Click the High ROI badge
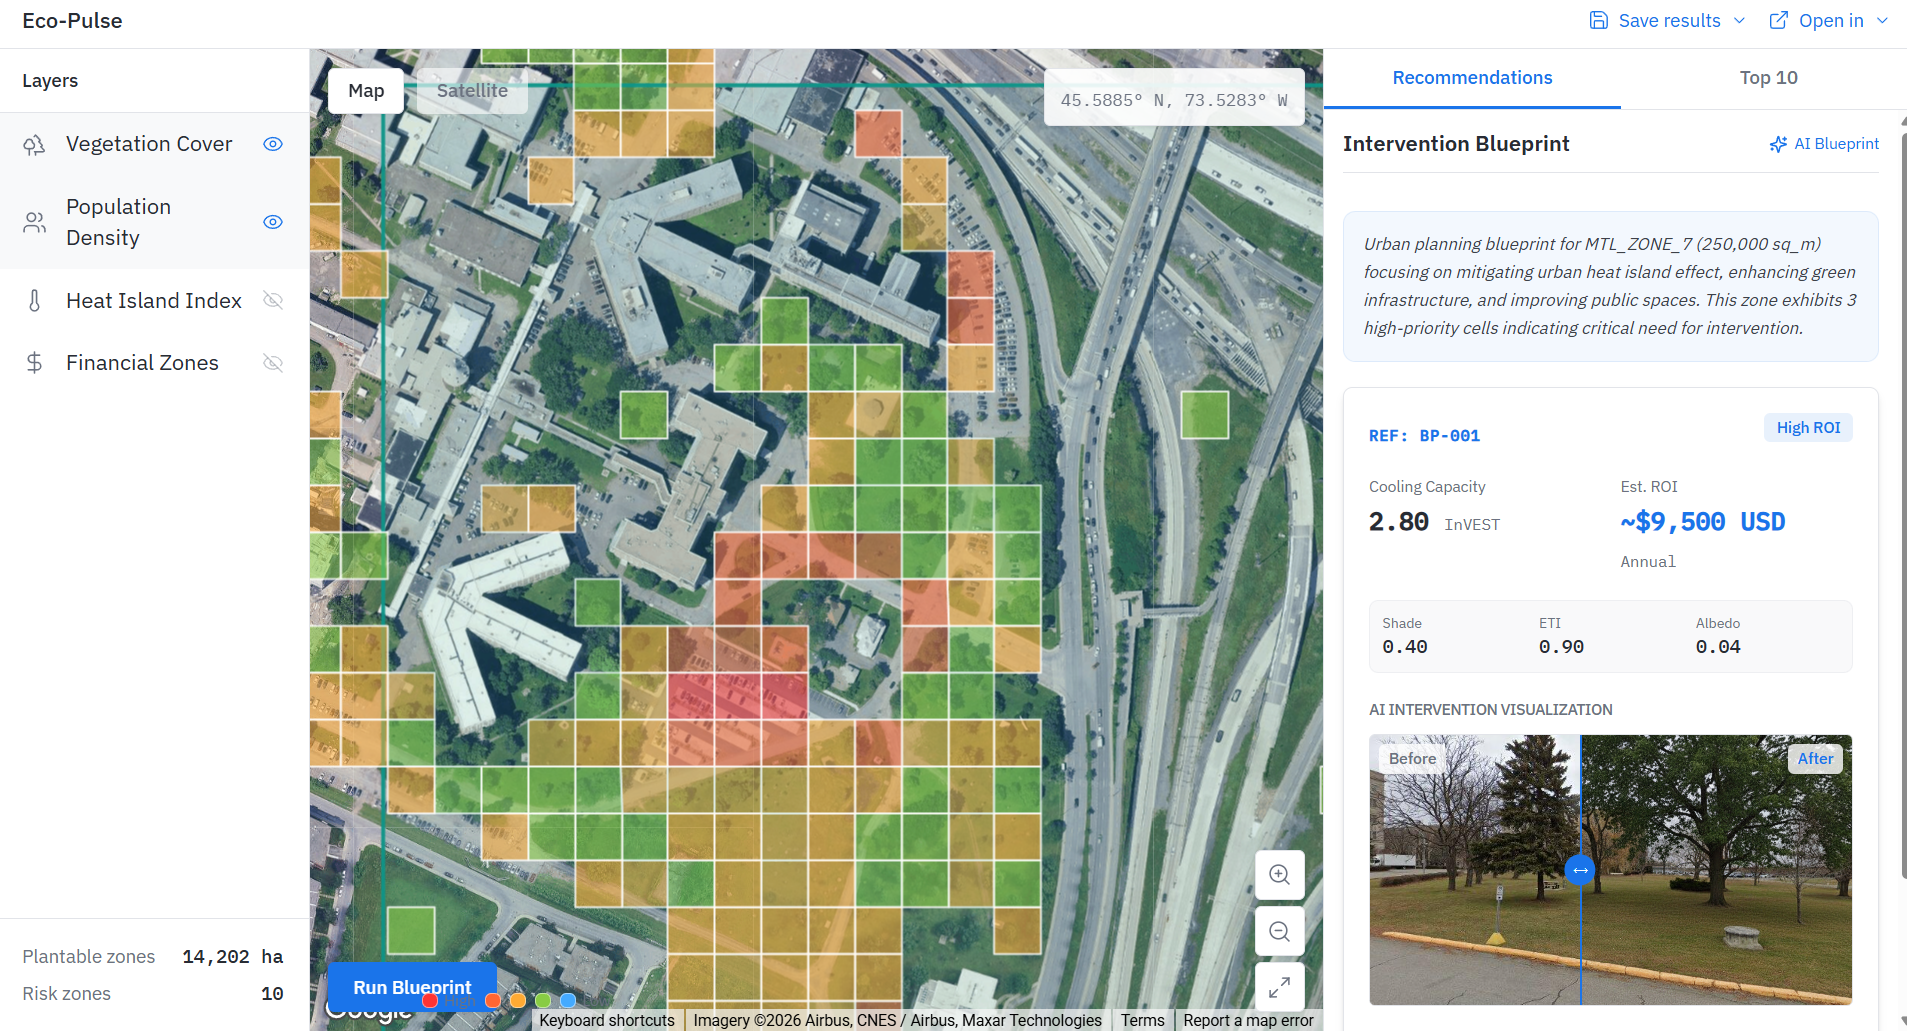 [1808, 427]
